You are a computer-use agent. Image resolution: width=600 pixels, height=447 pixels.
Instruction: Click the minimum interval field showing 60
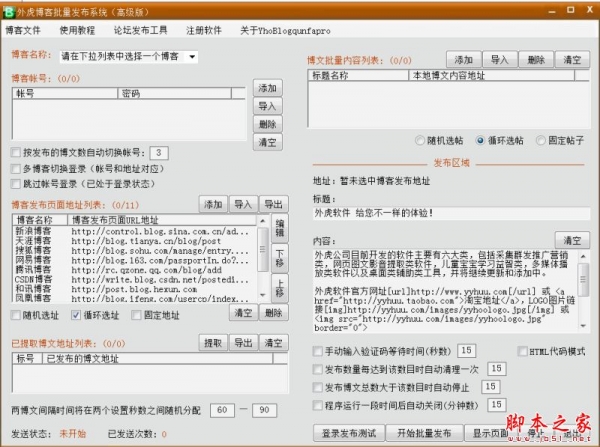tap(222, 410)
